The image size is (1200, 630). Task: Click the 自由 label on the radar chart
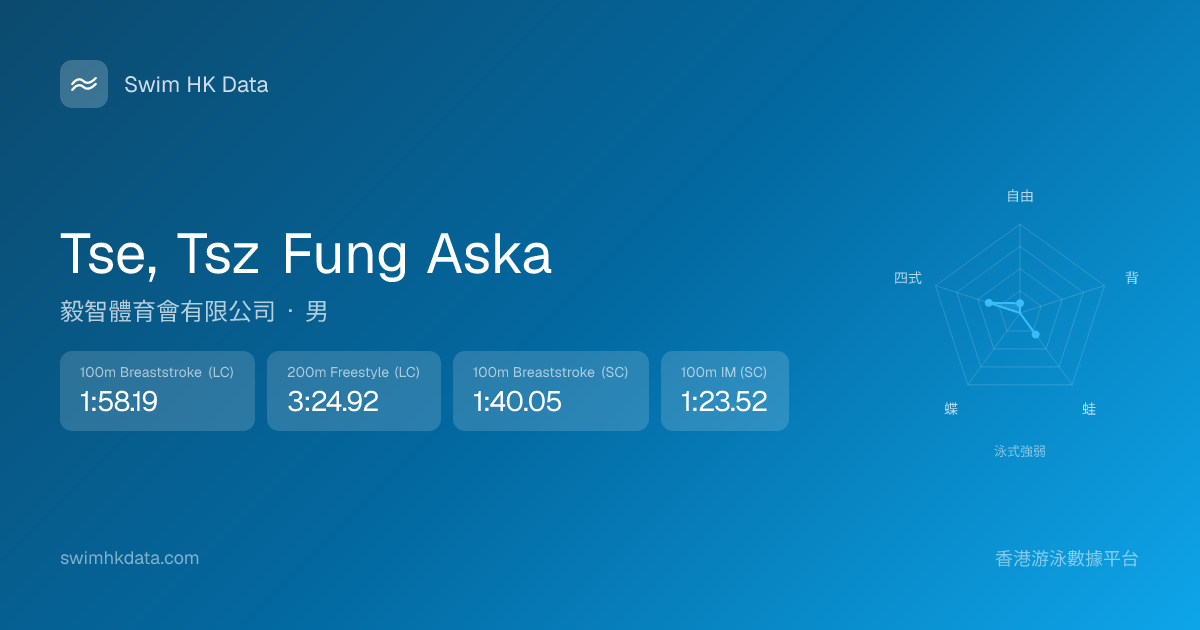(x=1020, y=197)
